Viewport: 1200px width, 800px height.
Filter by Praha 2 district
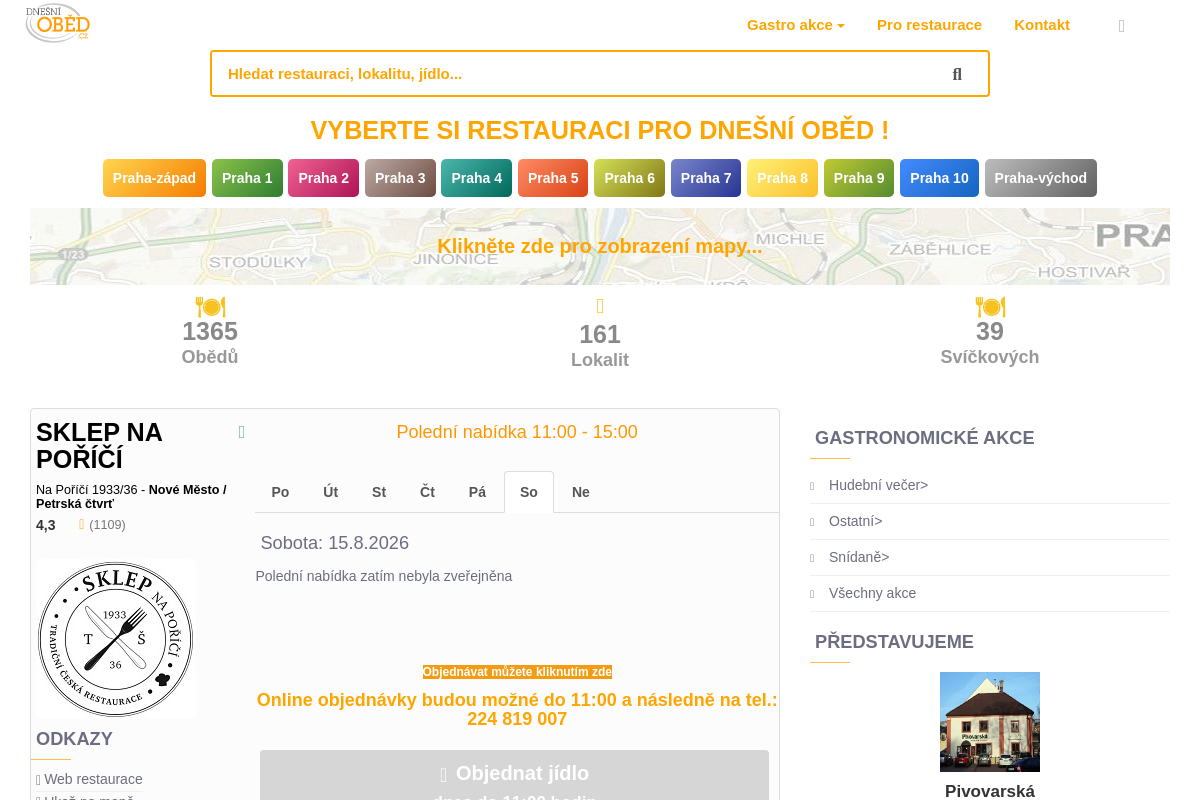pos(324,178)
